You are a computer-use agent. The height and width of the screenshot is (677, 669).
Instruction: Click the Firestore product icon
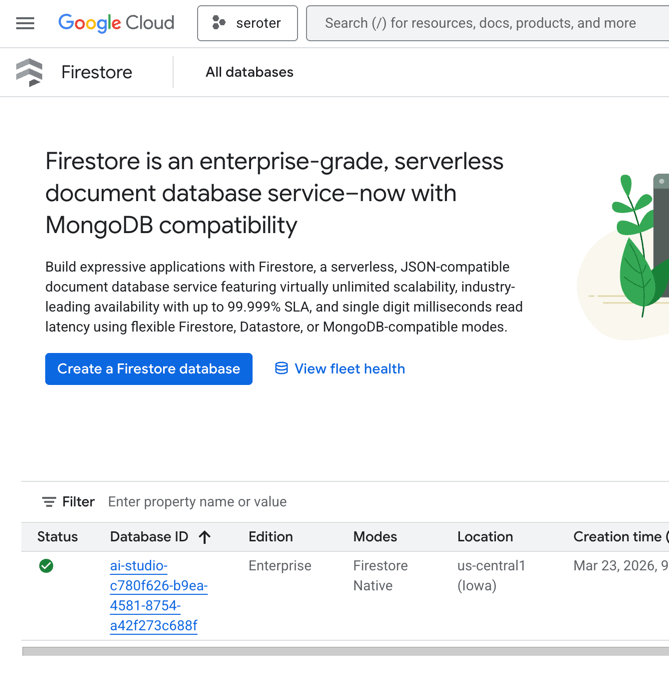(x=30, y=72)
